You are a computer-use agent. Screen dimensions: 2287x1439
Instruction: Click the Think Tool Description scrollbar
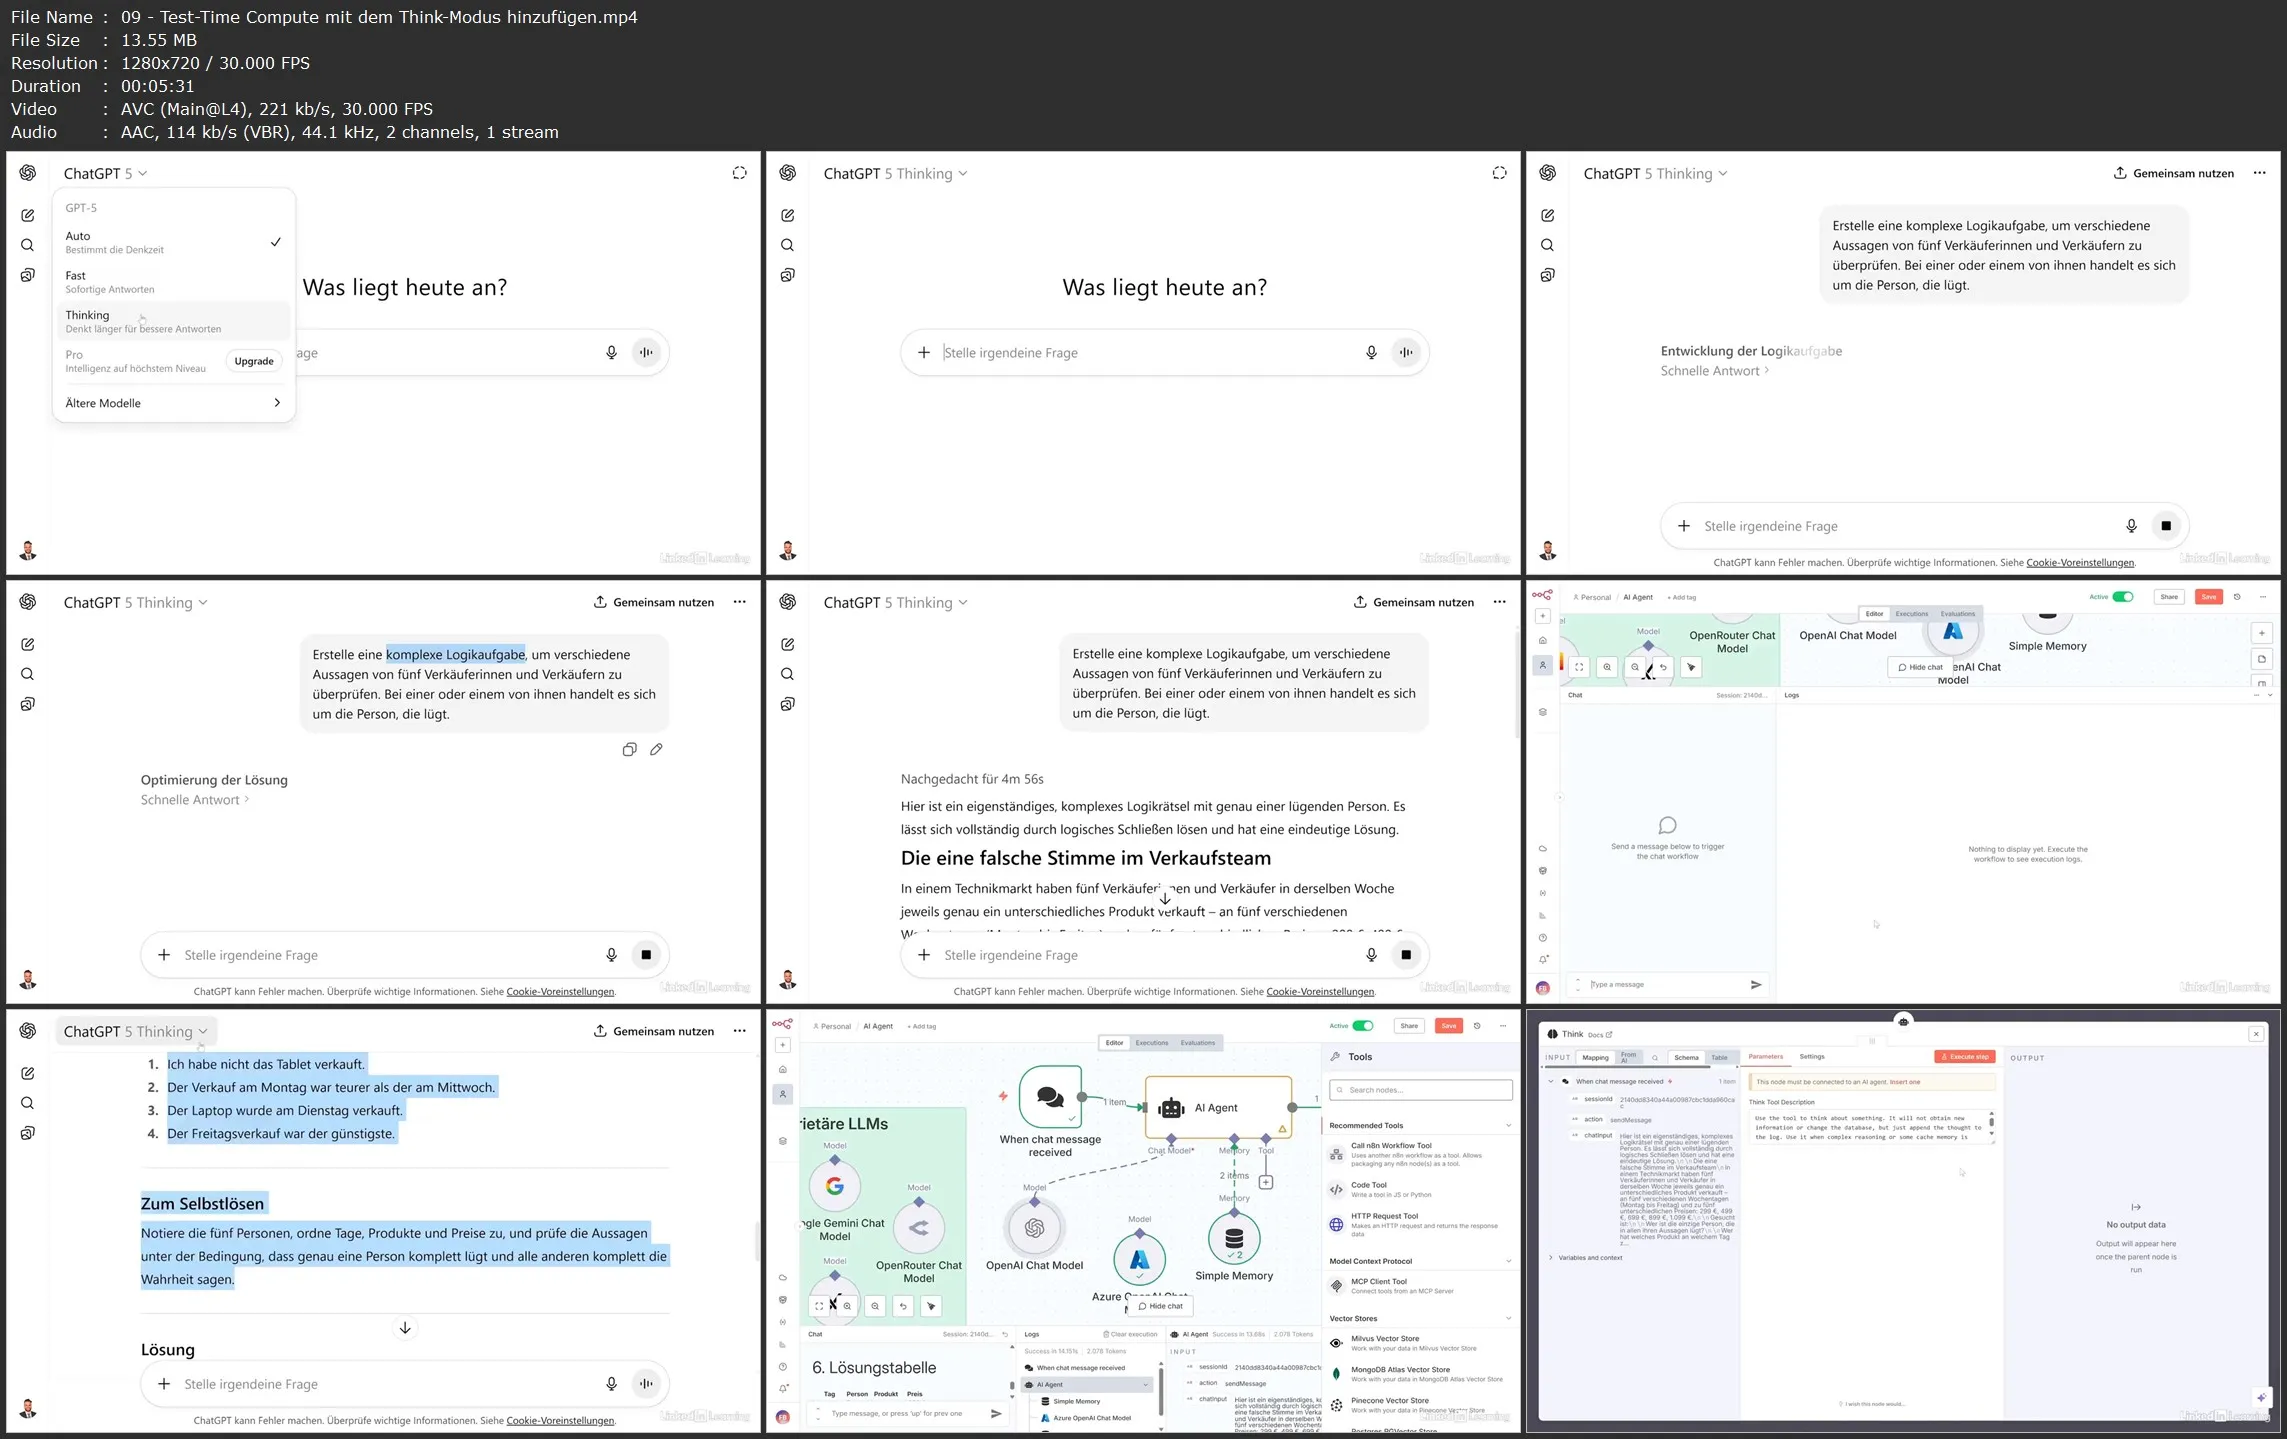[1990, 1121]
